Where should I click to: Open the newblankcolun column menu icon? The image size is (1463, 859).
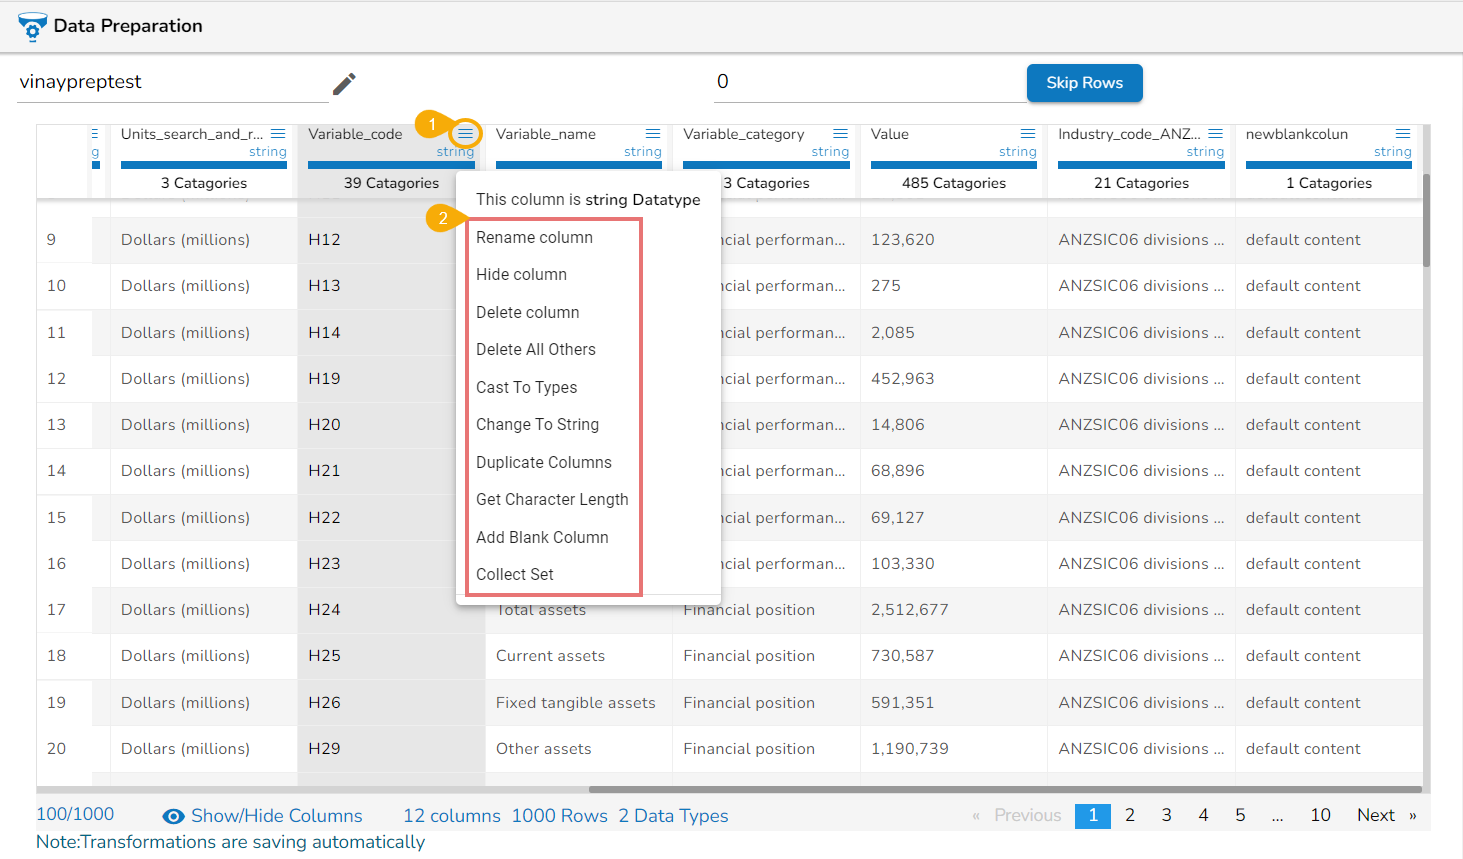[x=1403, y=134]
